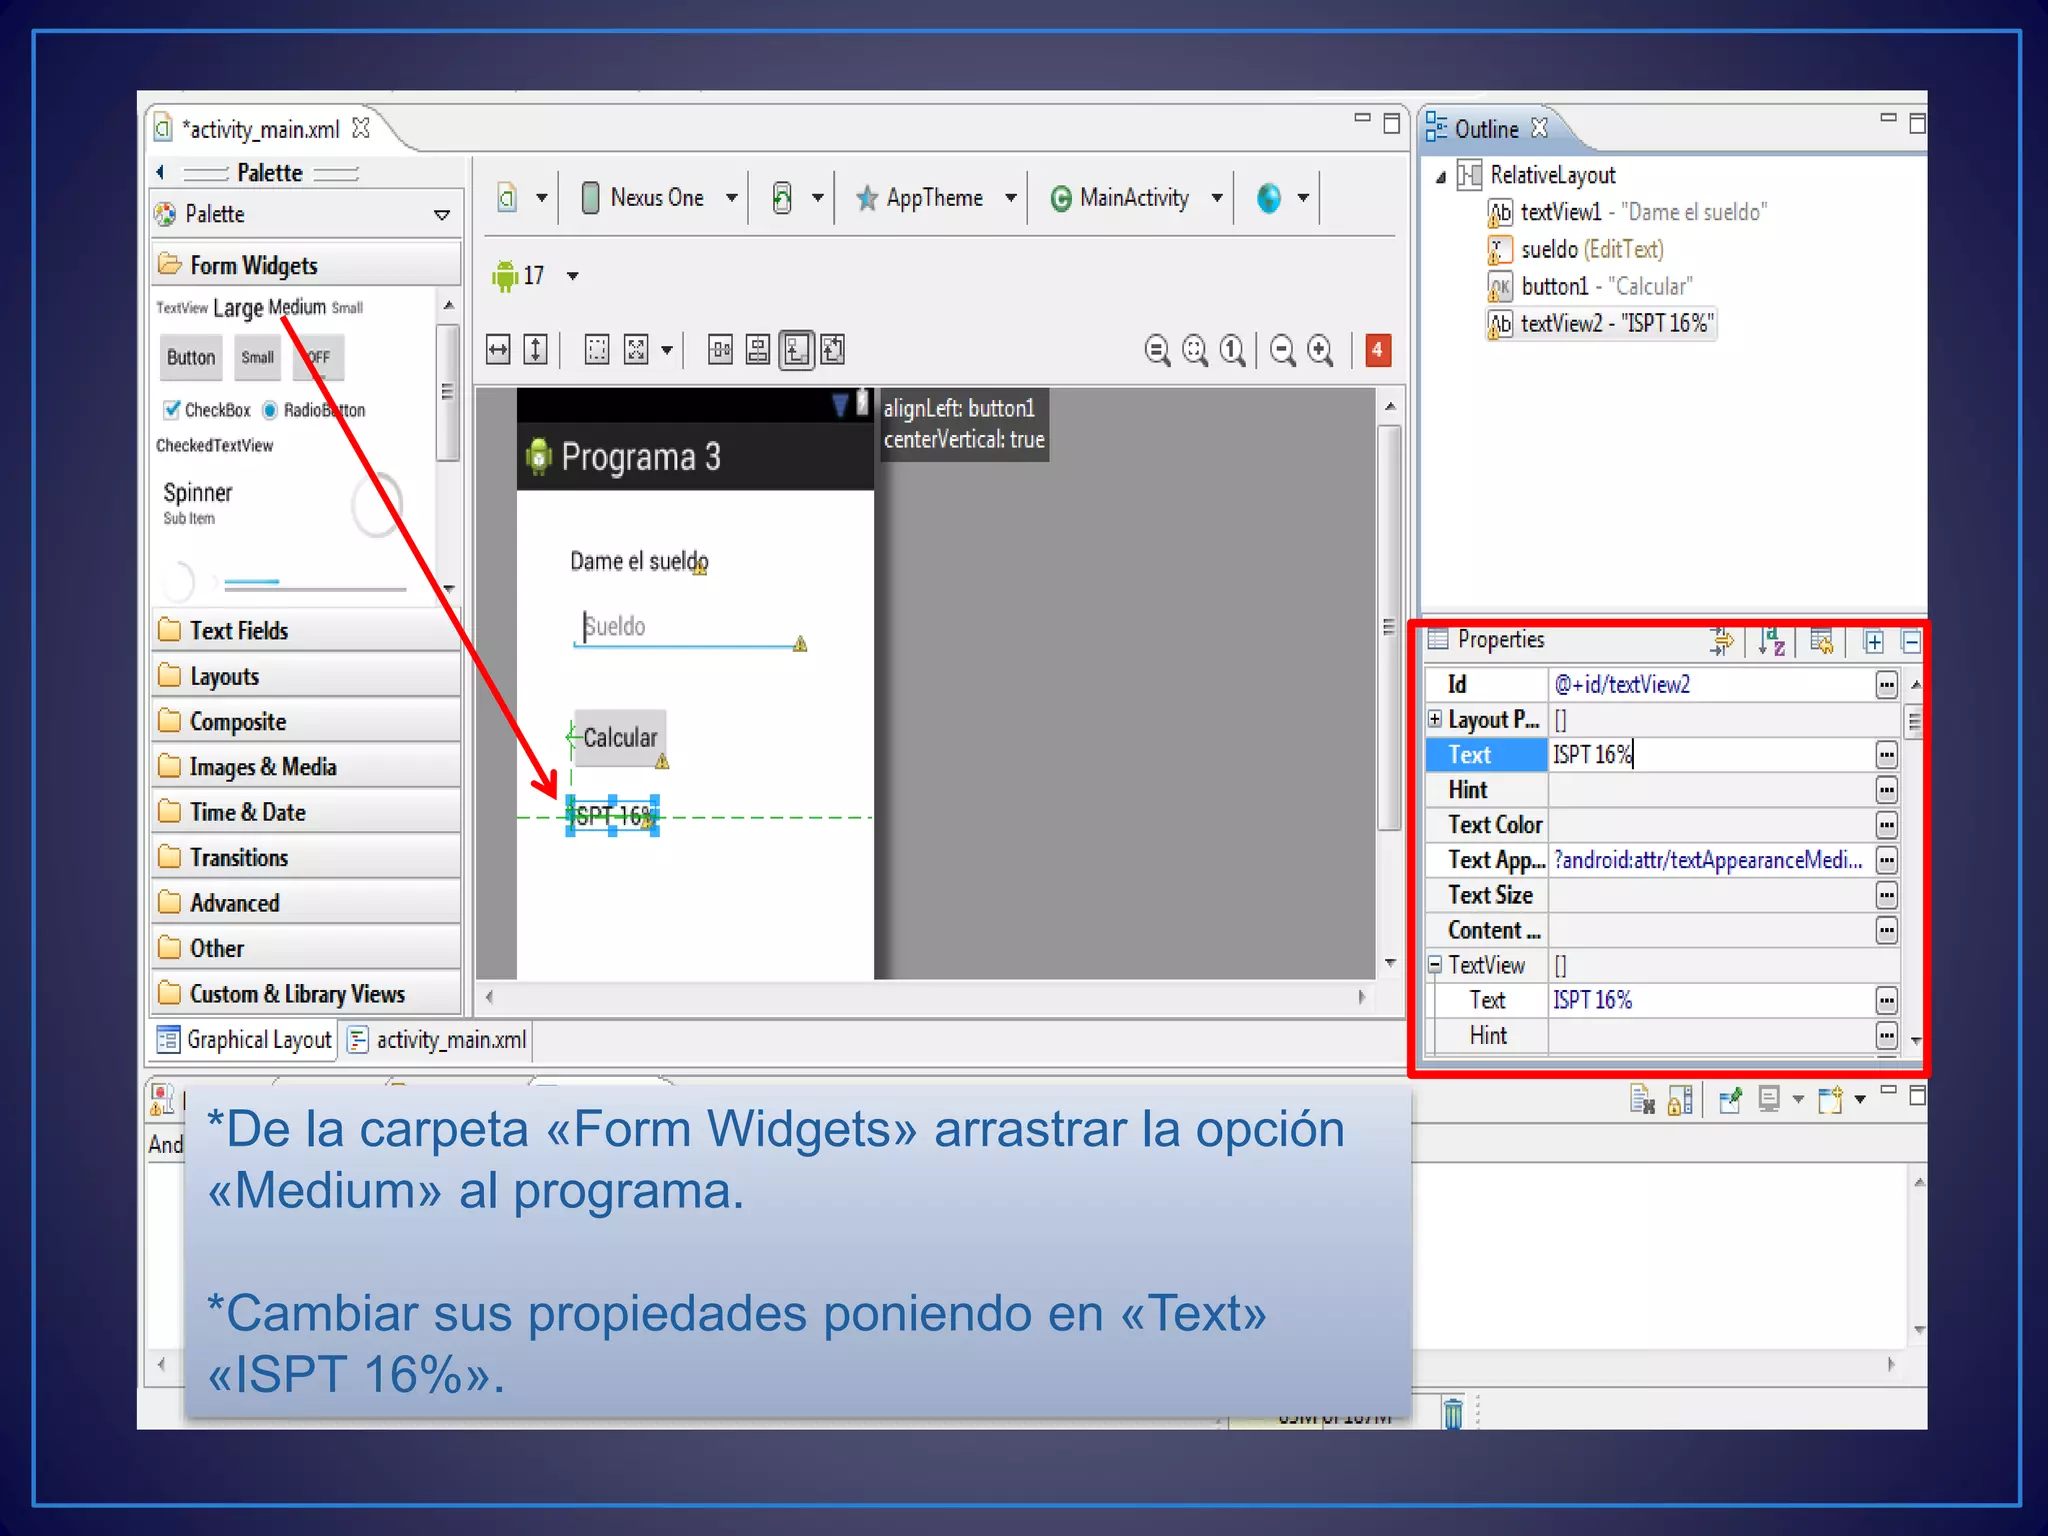Switch to the activity_main.xml source tab
This screenshot has height=1536, width=2048.
pyautogui.click(x=437, y=1040)
